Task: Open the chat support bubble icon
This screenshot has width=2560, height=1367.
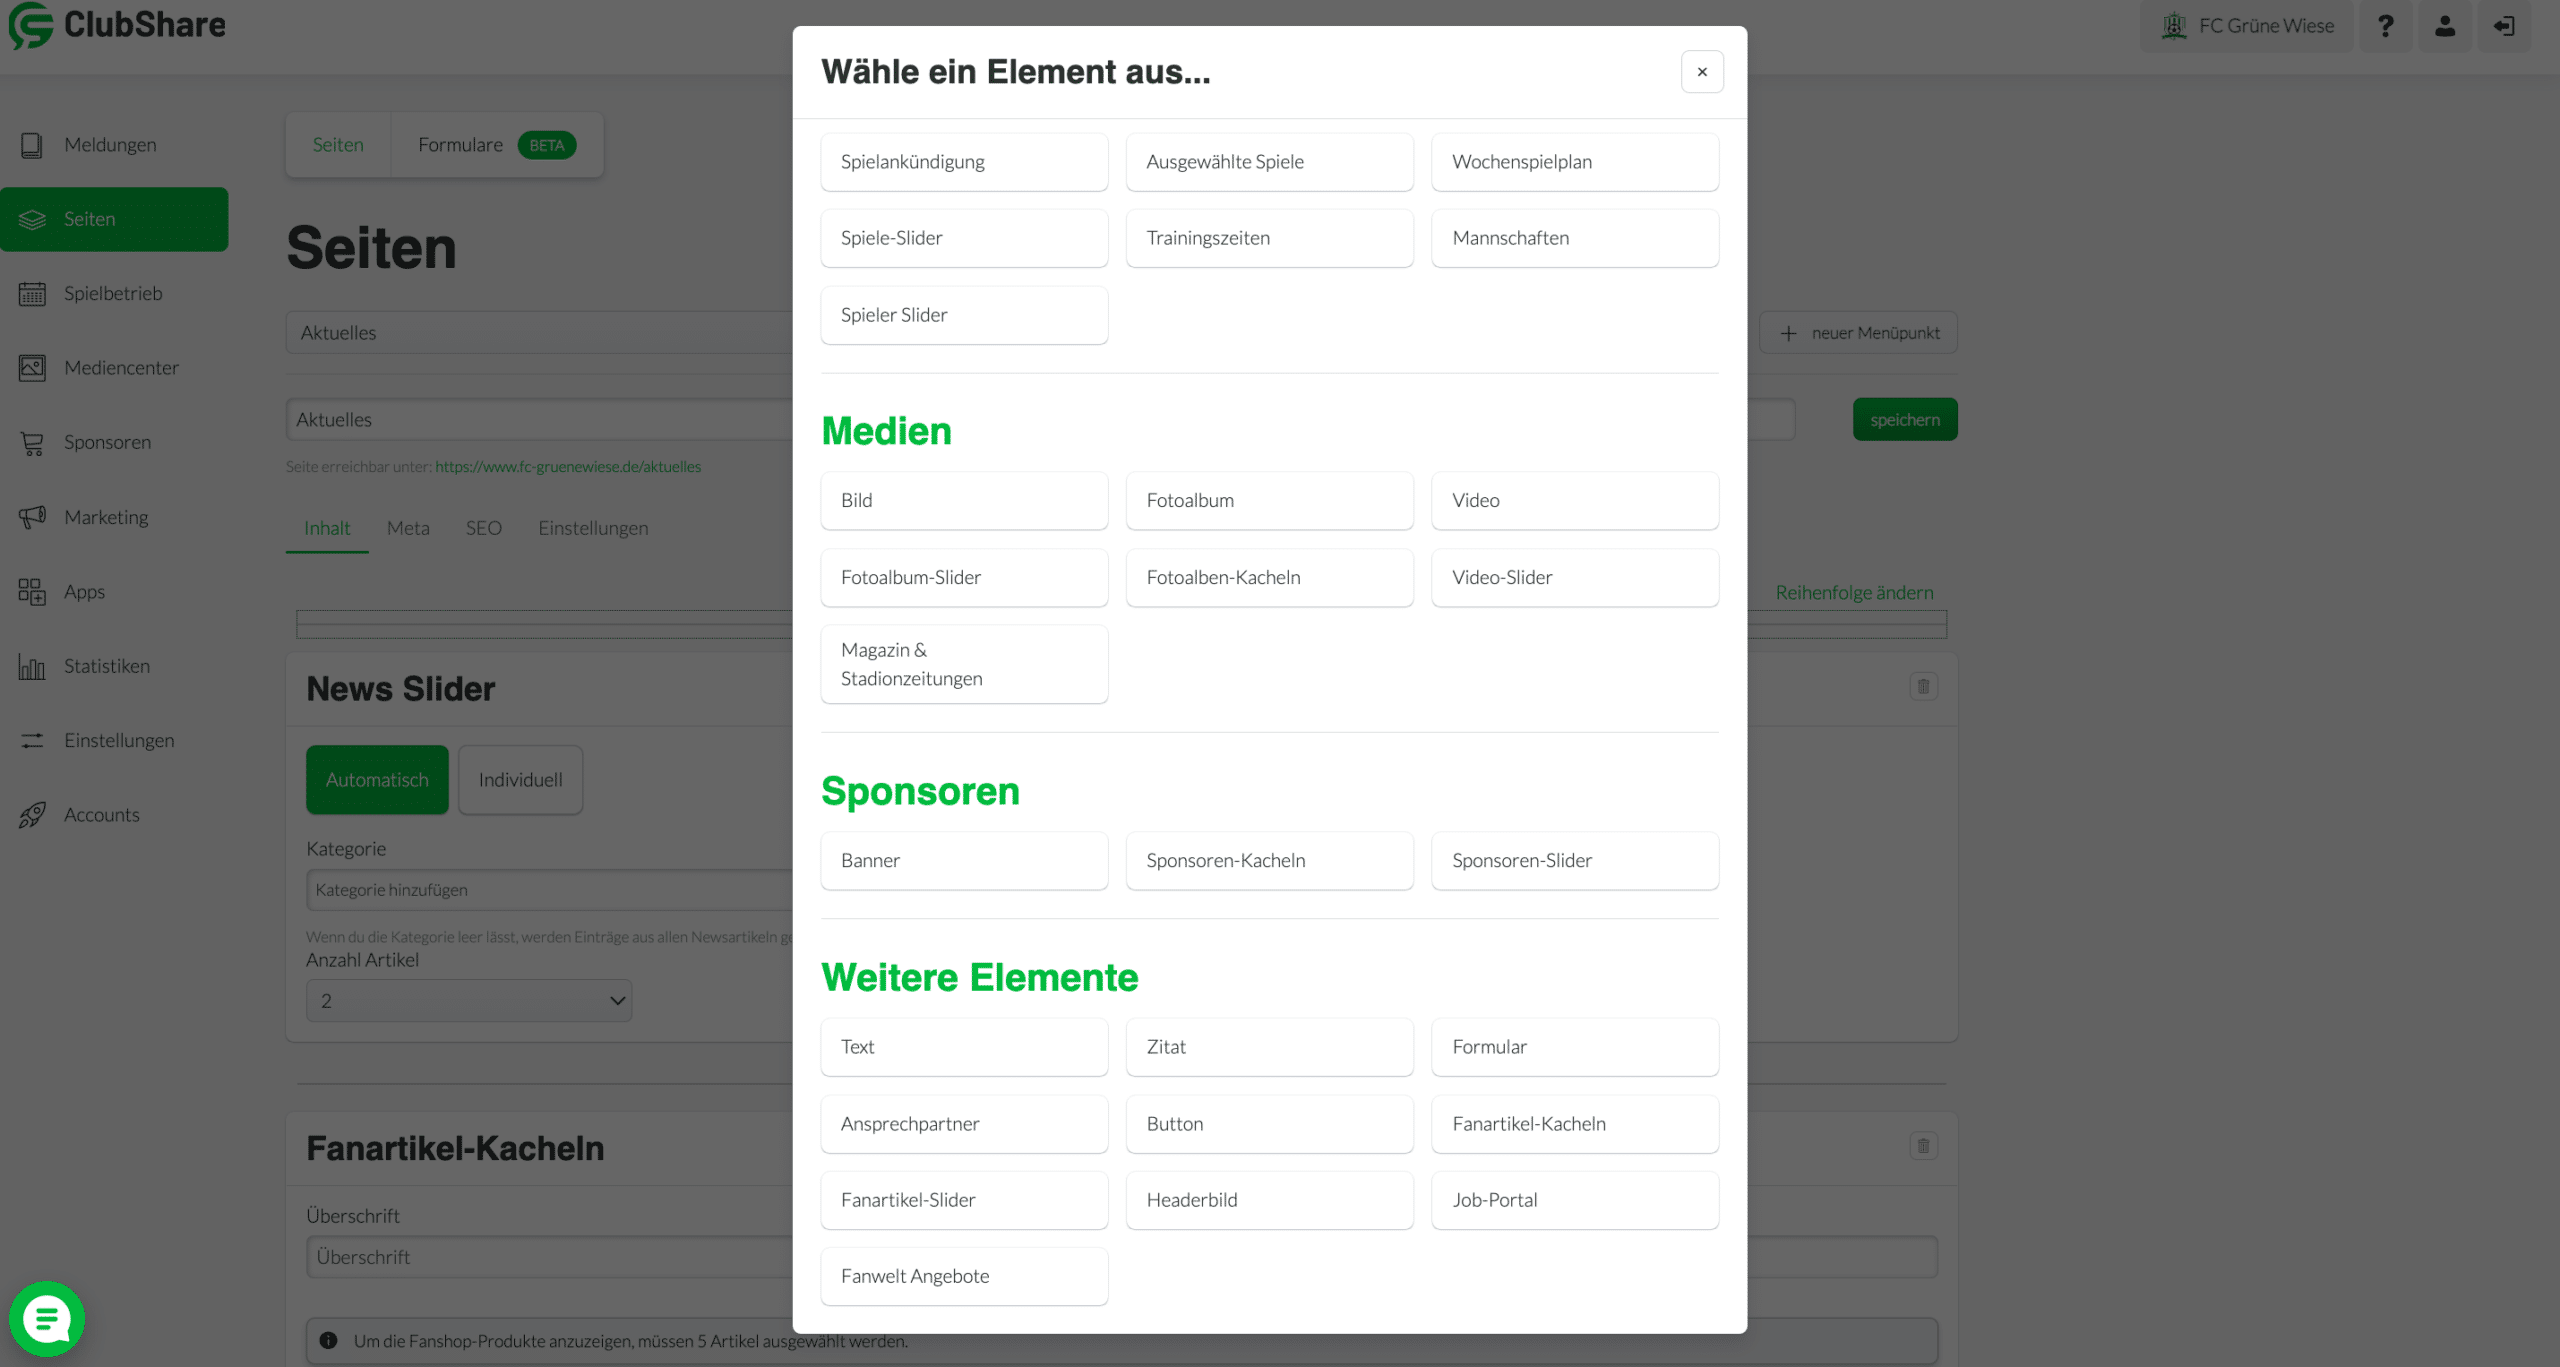Action: tap(47, 1319)
